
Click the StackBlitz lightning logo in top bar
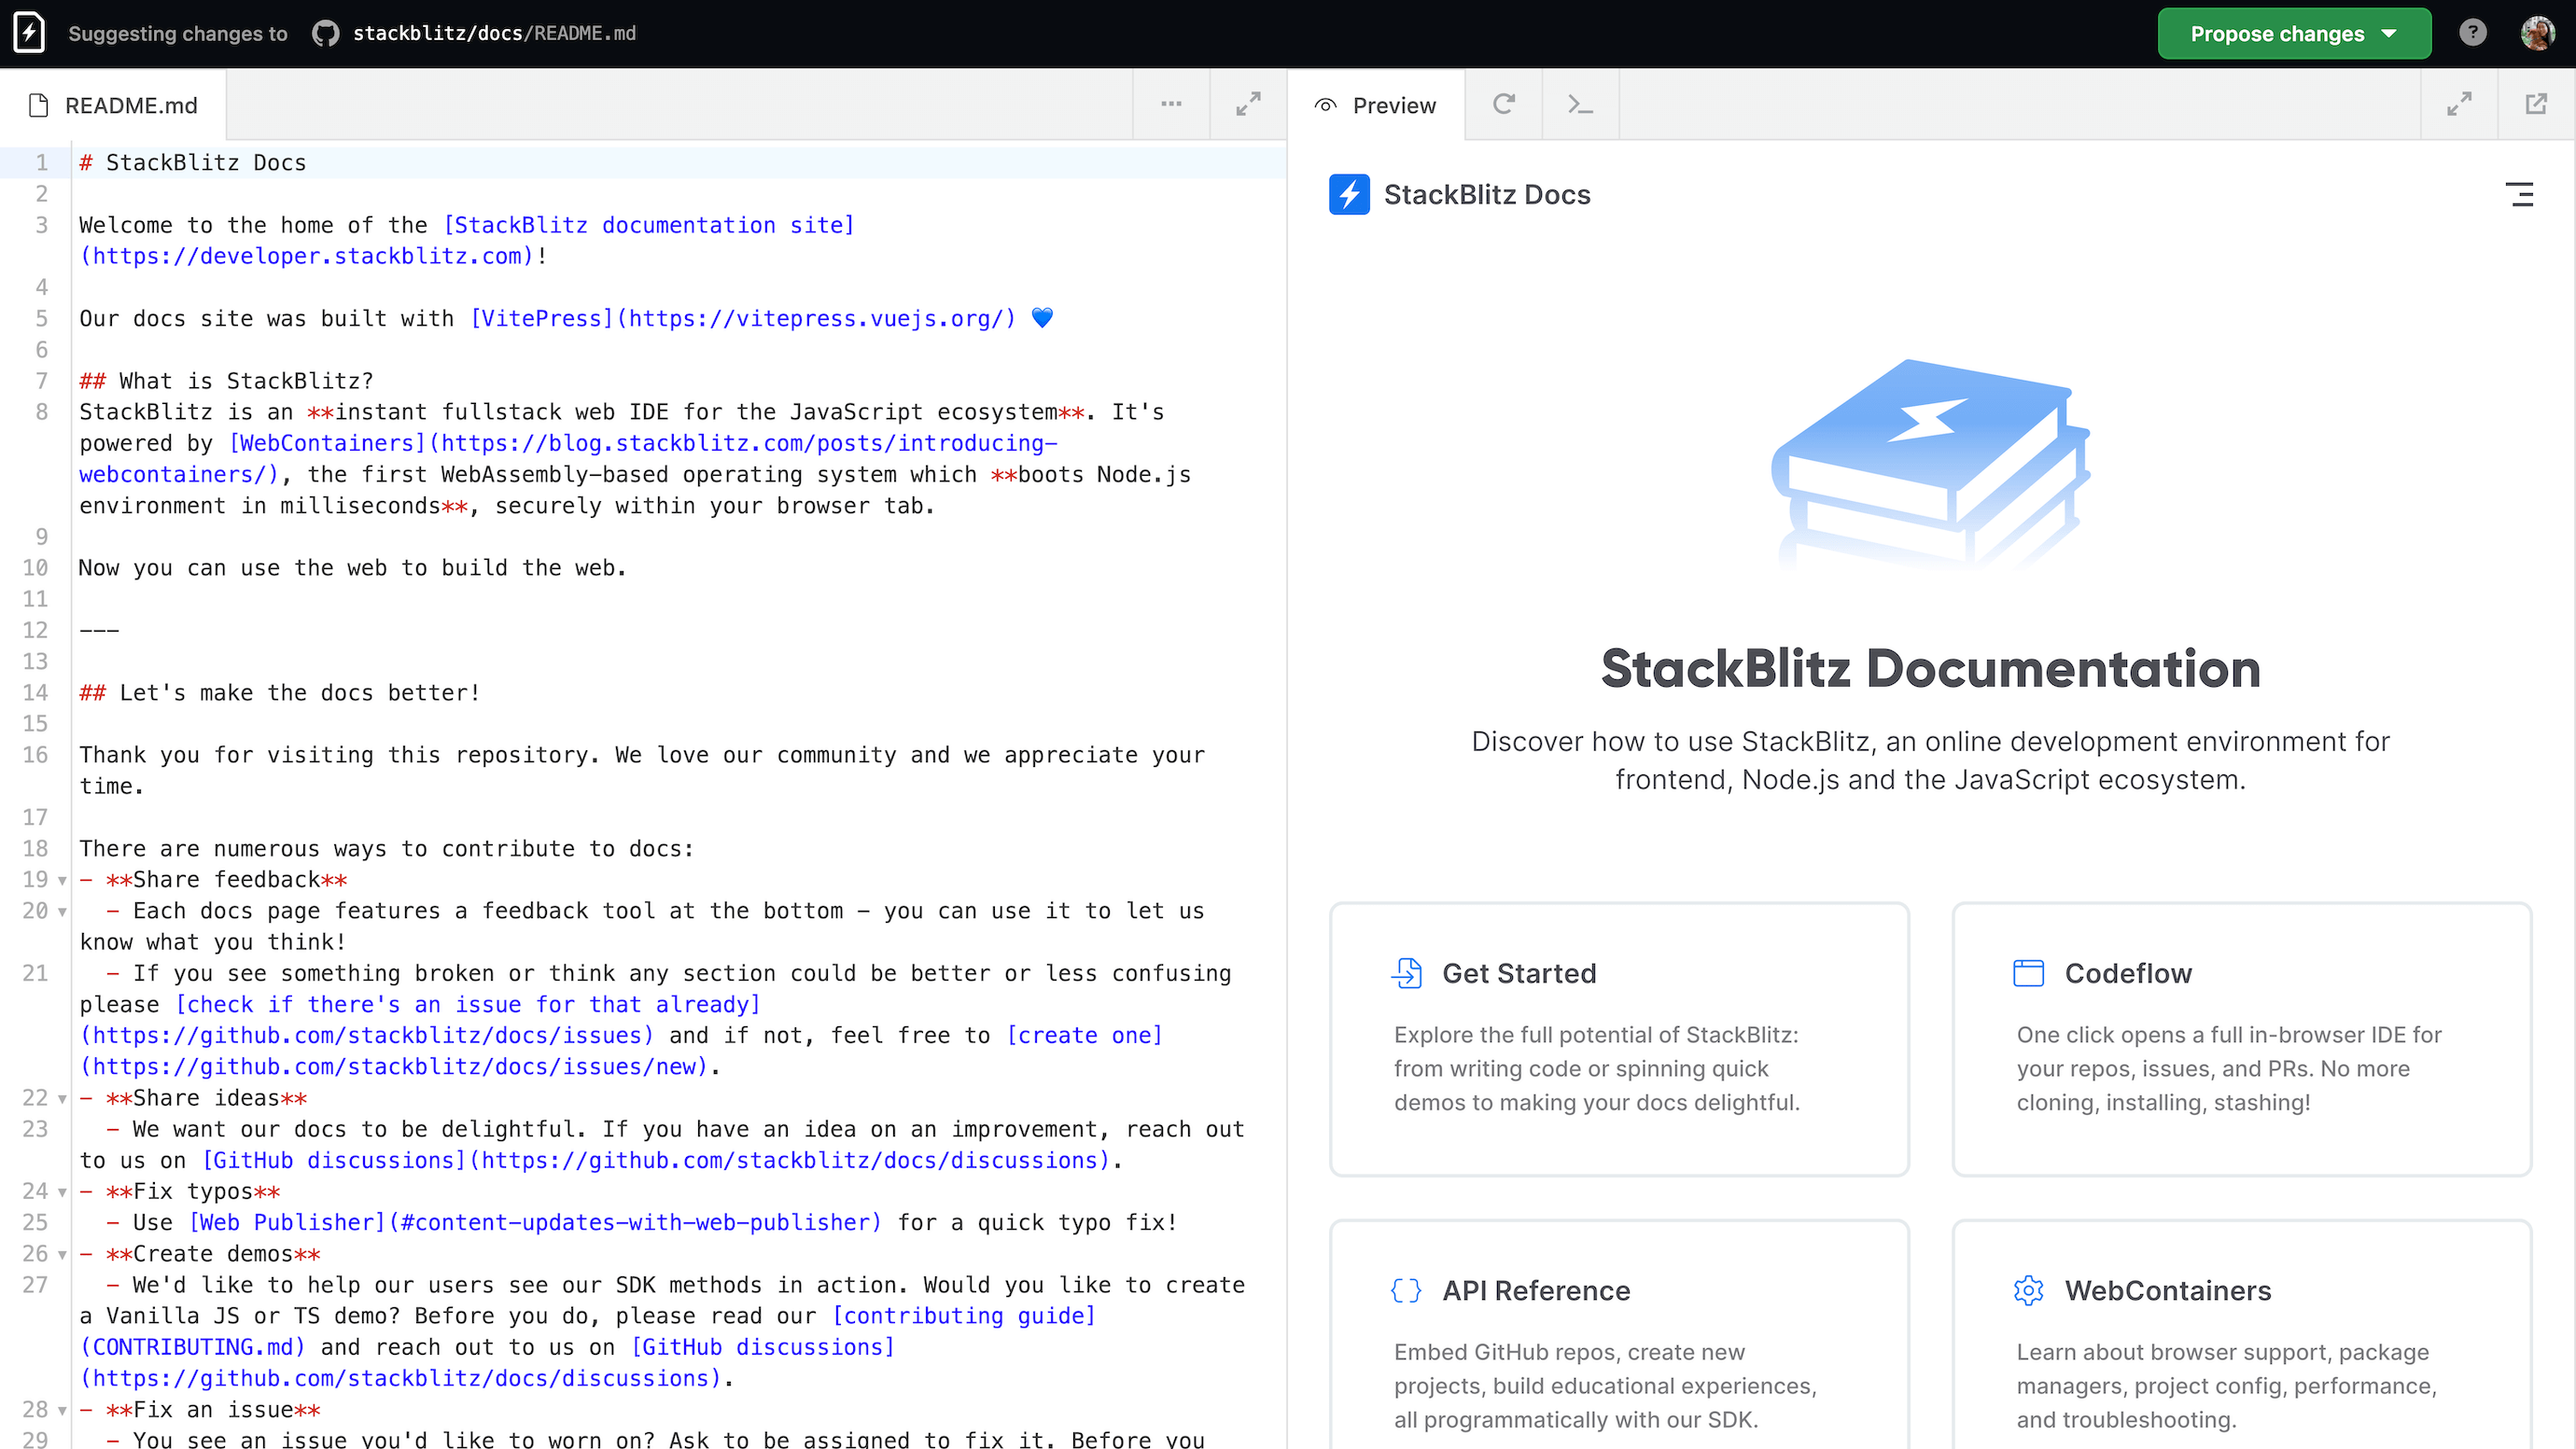pyautogui.click(x=29, y=33)
